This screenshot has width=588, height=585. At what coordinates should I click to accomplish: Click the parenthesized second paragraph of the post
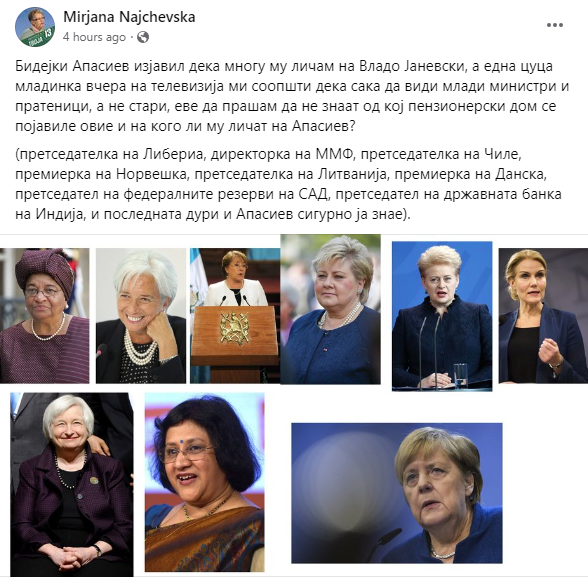click(x=289, y=184)
